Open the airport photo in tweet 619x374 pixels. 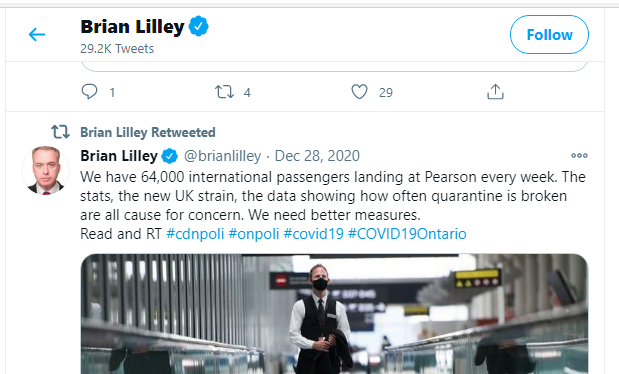[x=334, y=314]
